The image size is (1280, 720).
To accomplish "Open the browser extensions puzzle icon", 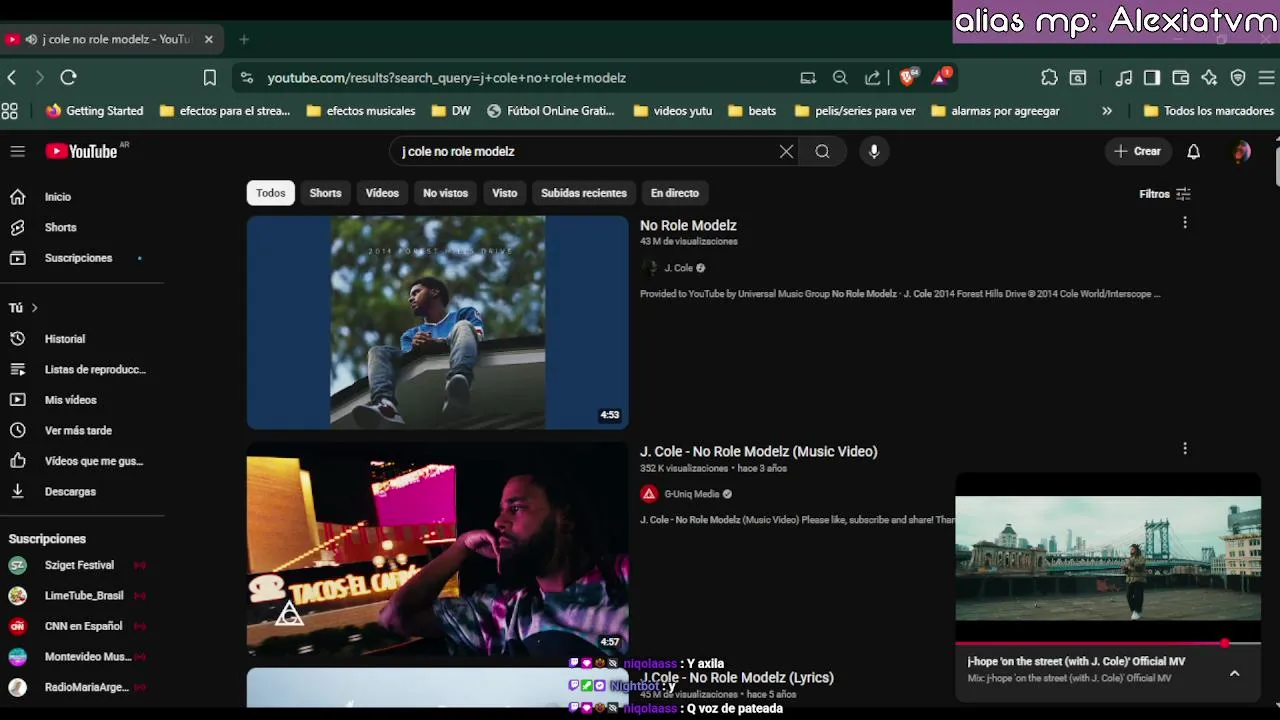I will (1049, 77).
